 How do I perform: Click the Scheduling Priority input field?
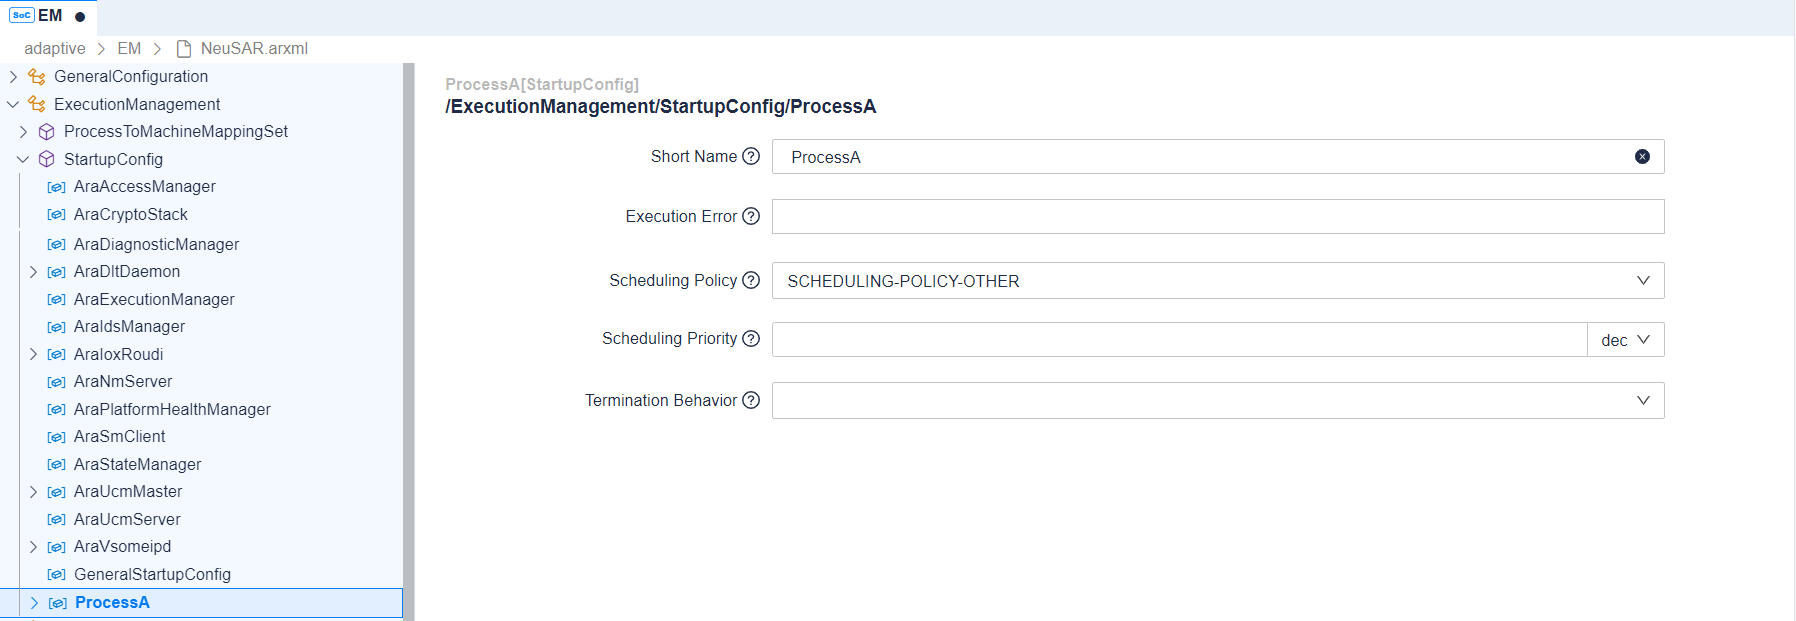pos(1179,340)
